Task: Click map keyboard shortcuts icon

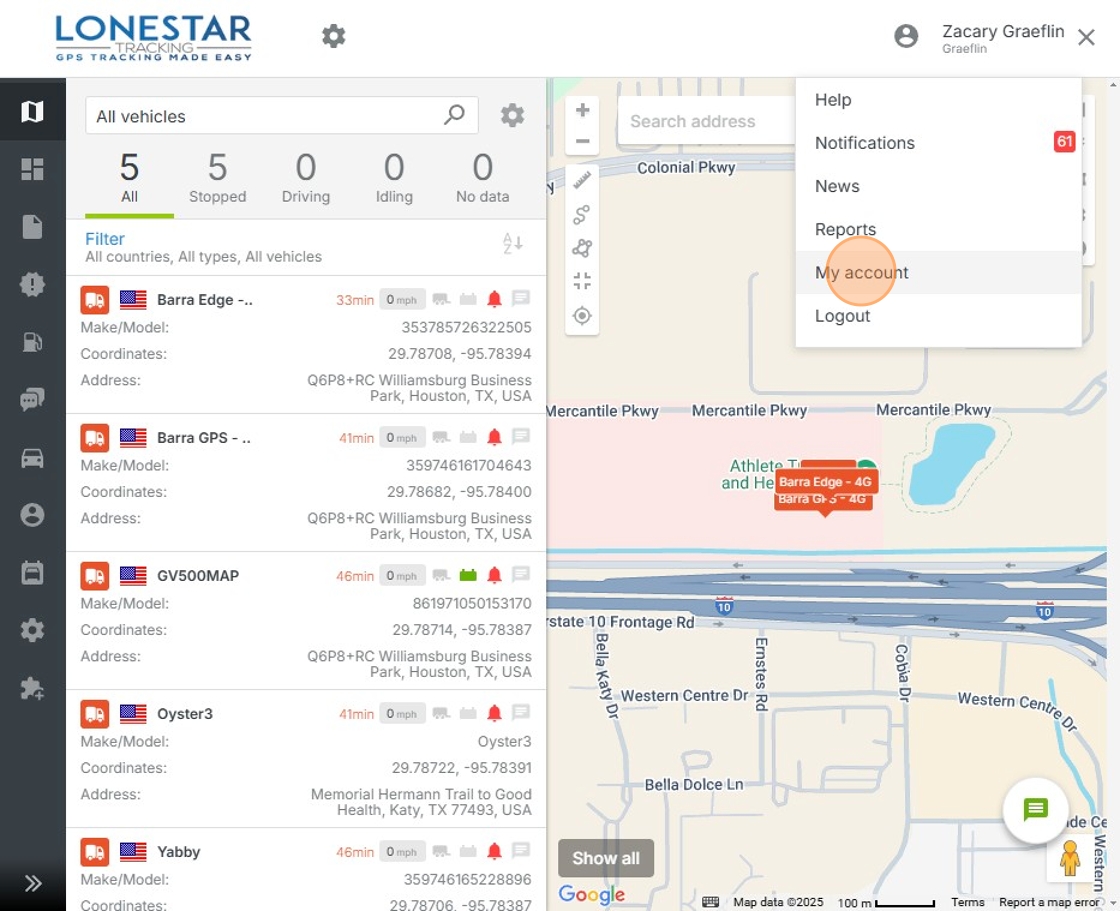Action: pyautogui.click(x=710, y=902)
